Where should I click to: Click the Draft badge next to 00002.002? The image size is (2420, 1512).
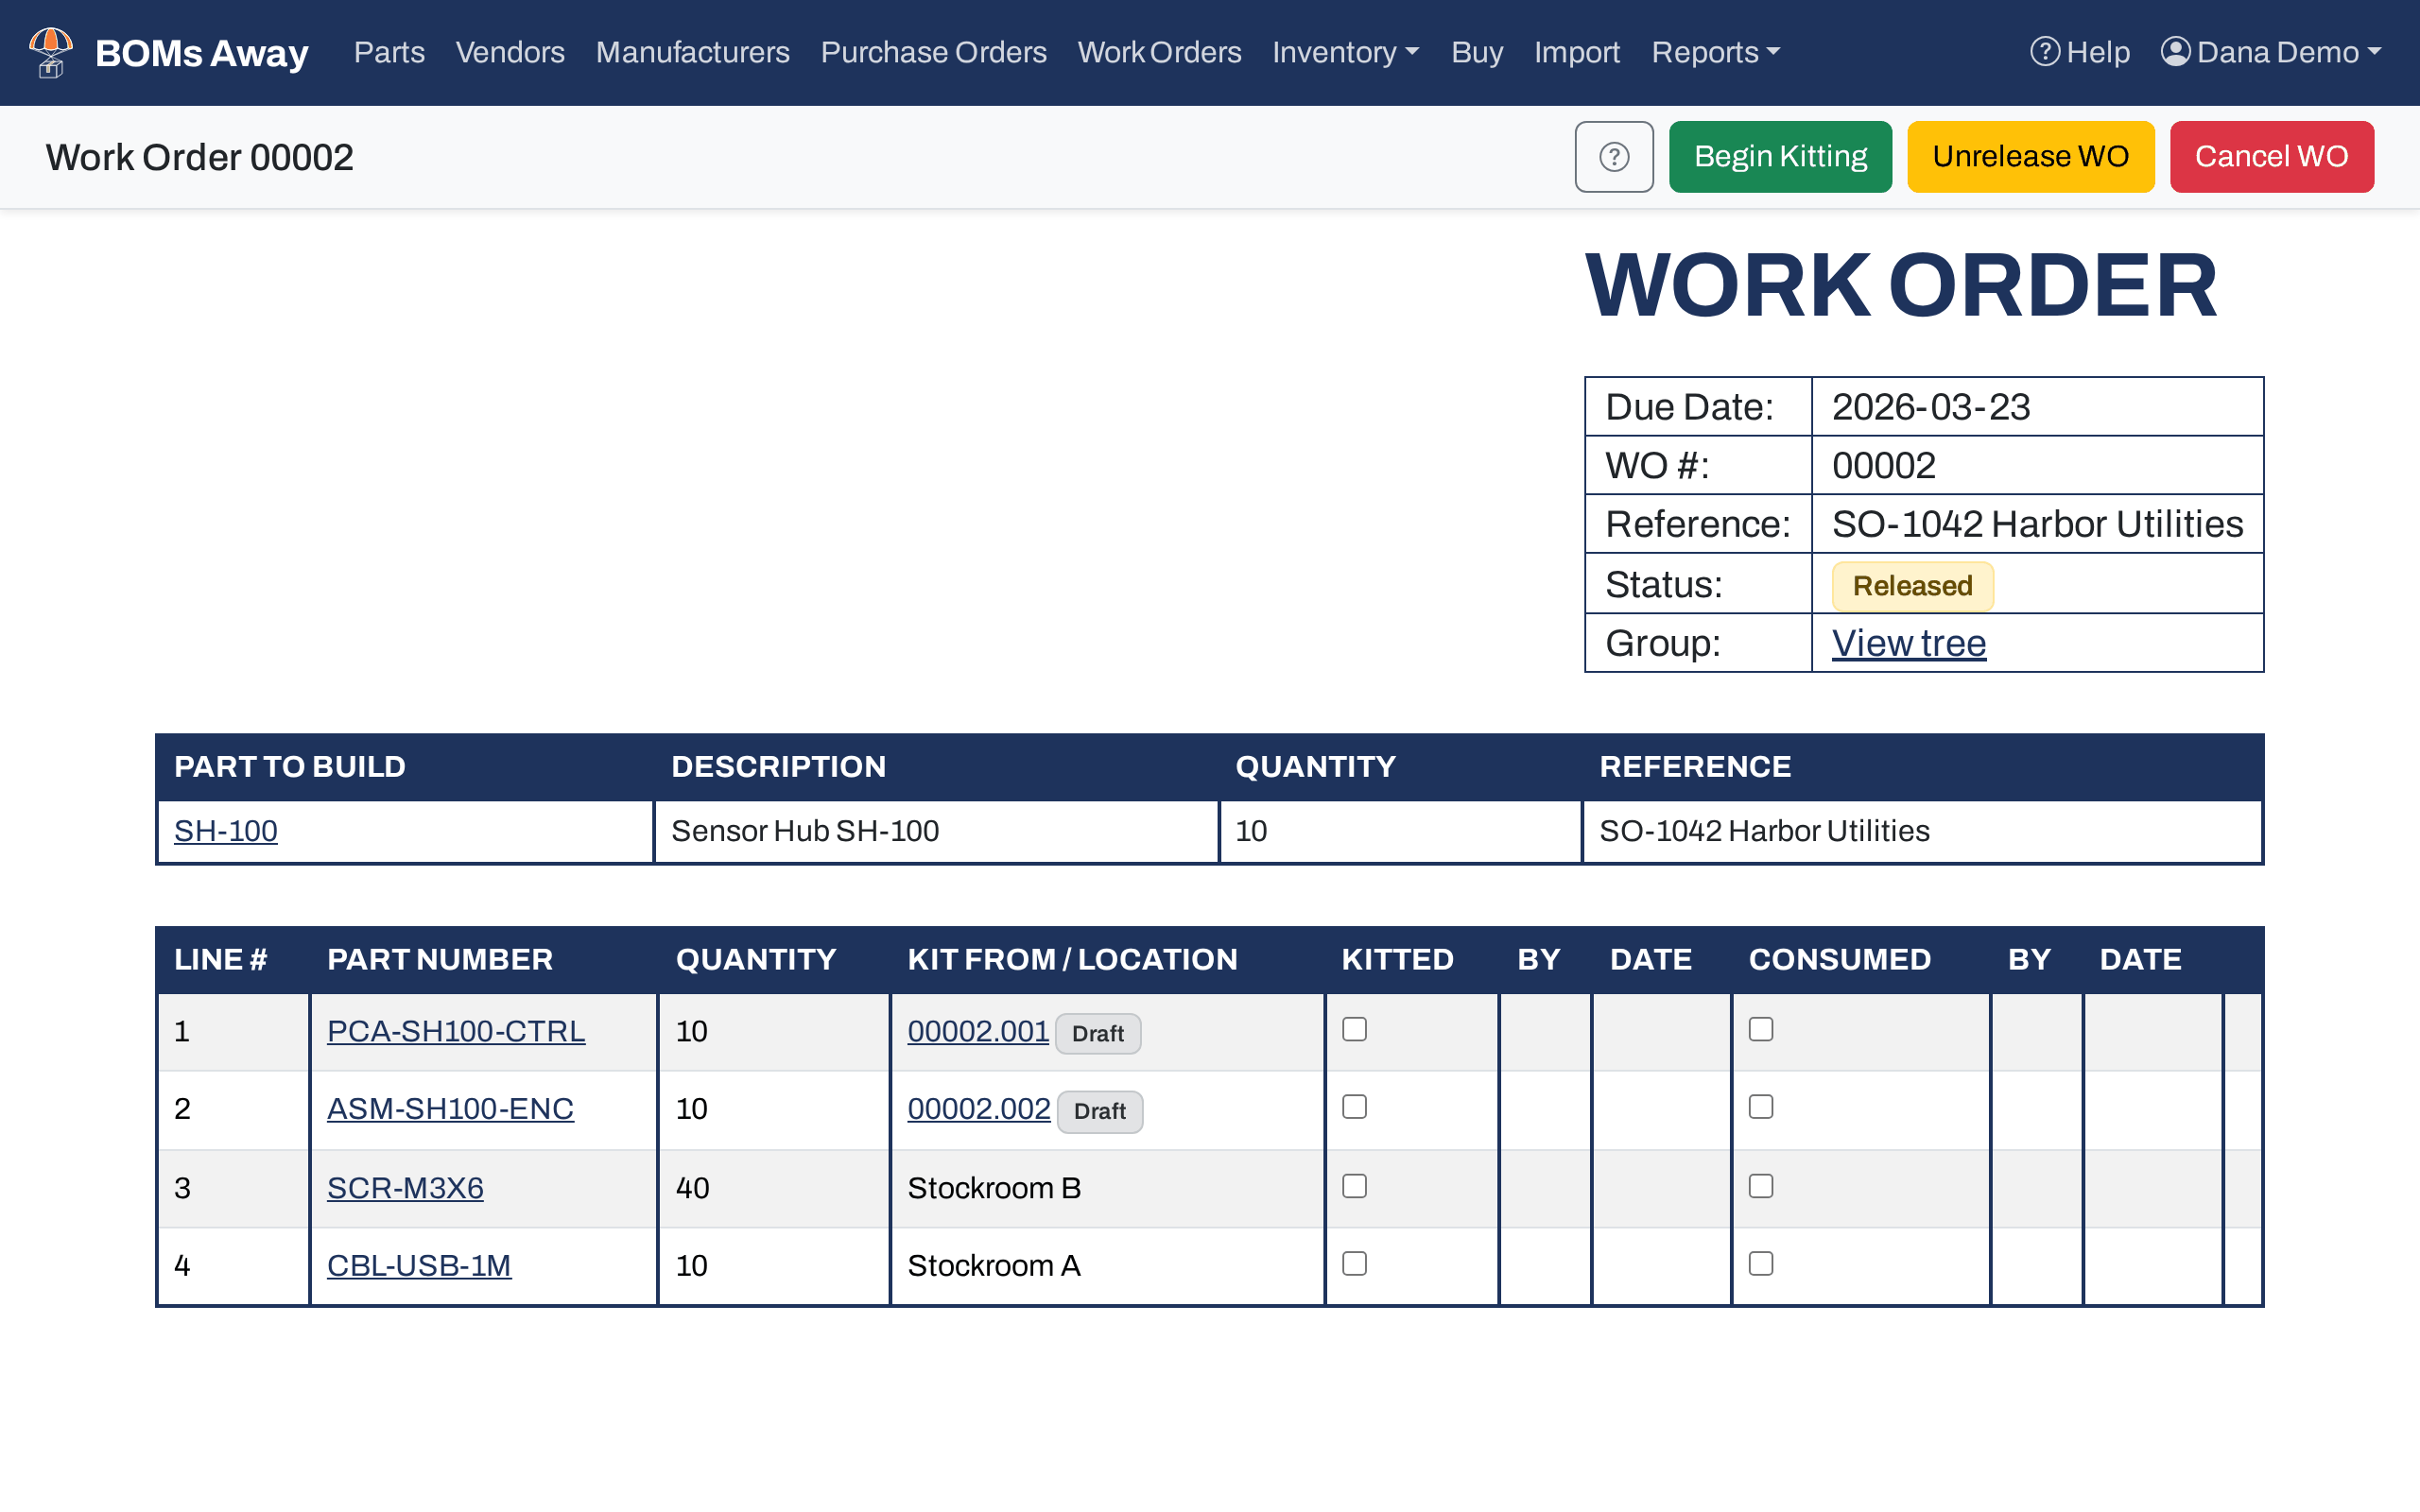(1100, 1112)
